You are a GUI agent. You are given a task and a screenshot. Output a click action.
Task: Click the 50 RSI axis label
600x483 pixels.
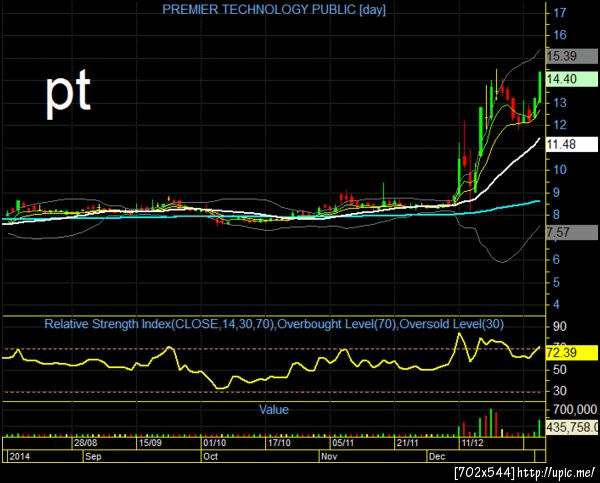click(560, 370)
